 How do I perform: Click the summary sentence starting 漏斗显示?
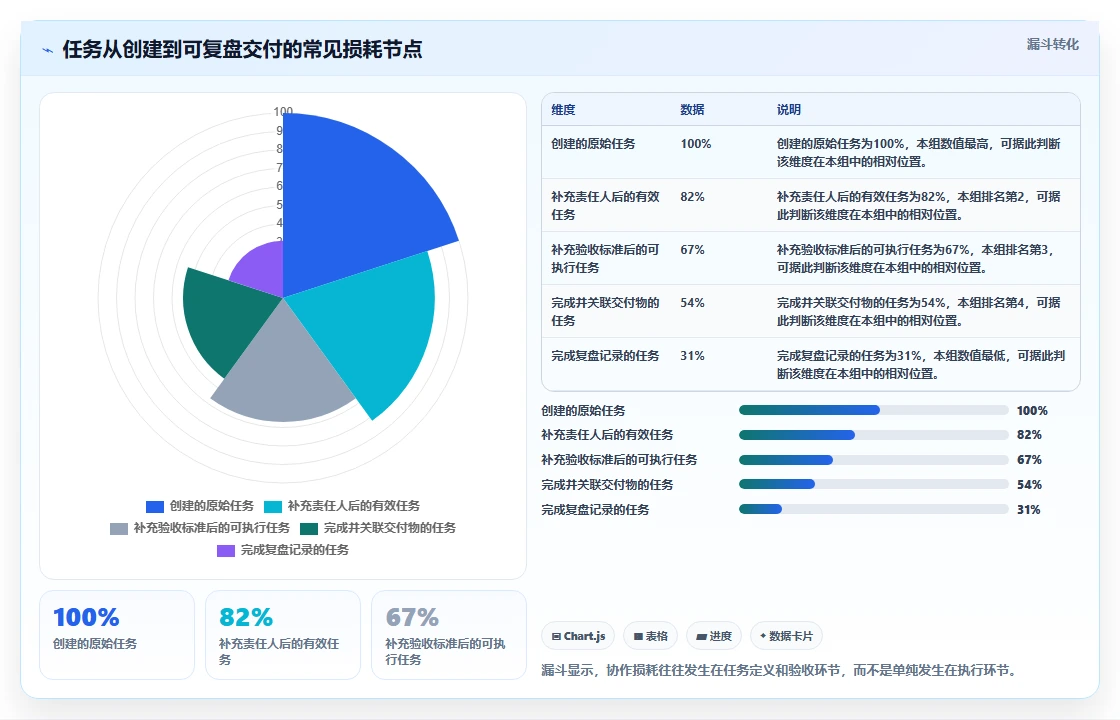tap(781, 670)
